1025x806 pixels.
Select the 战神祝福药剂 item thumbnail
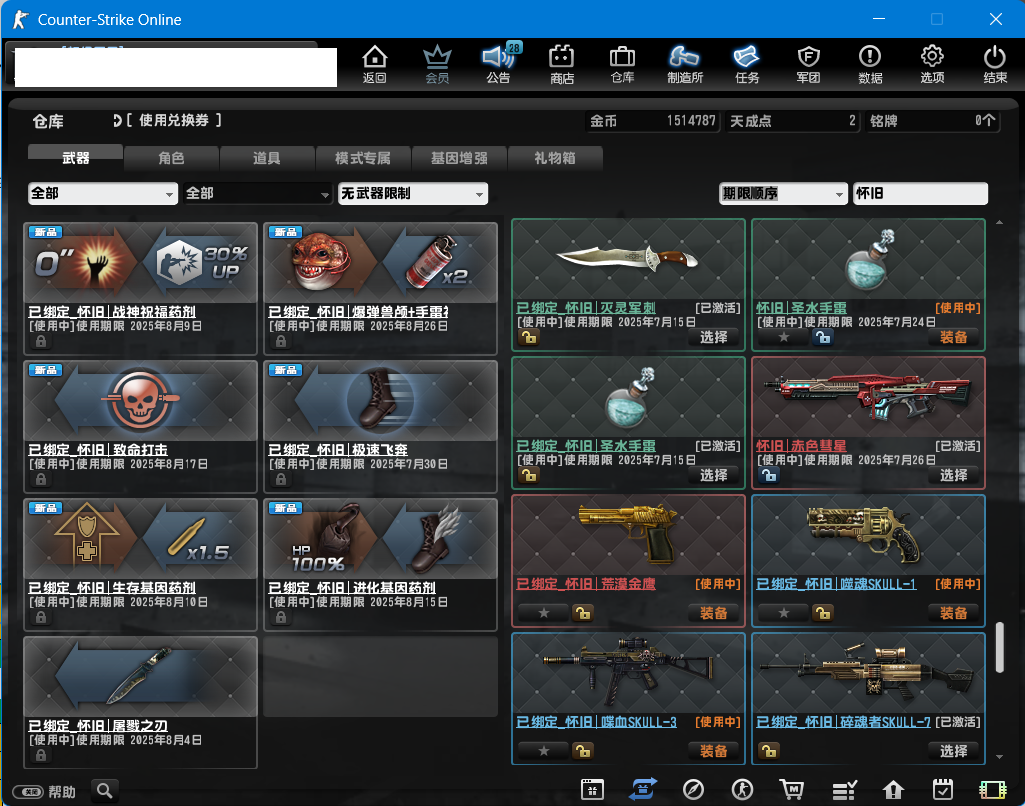[141, 263]
